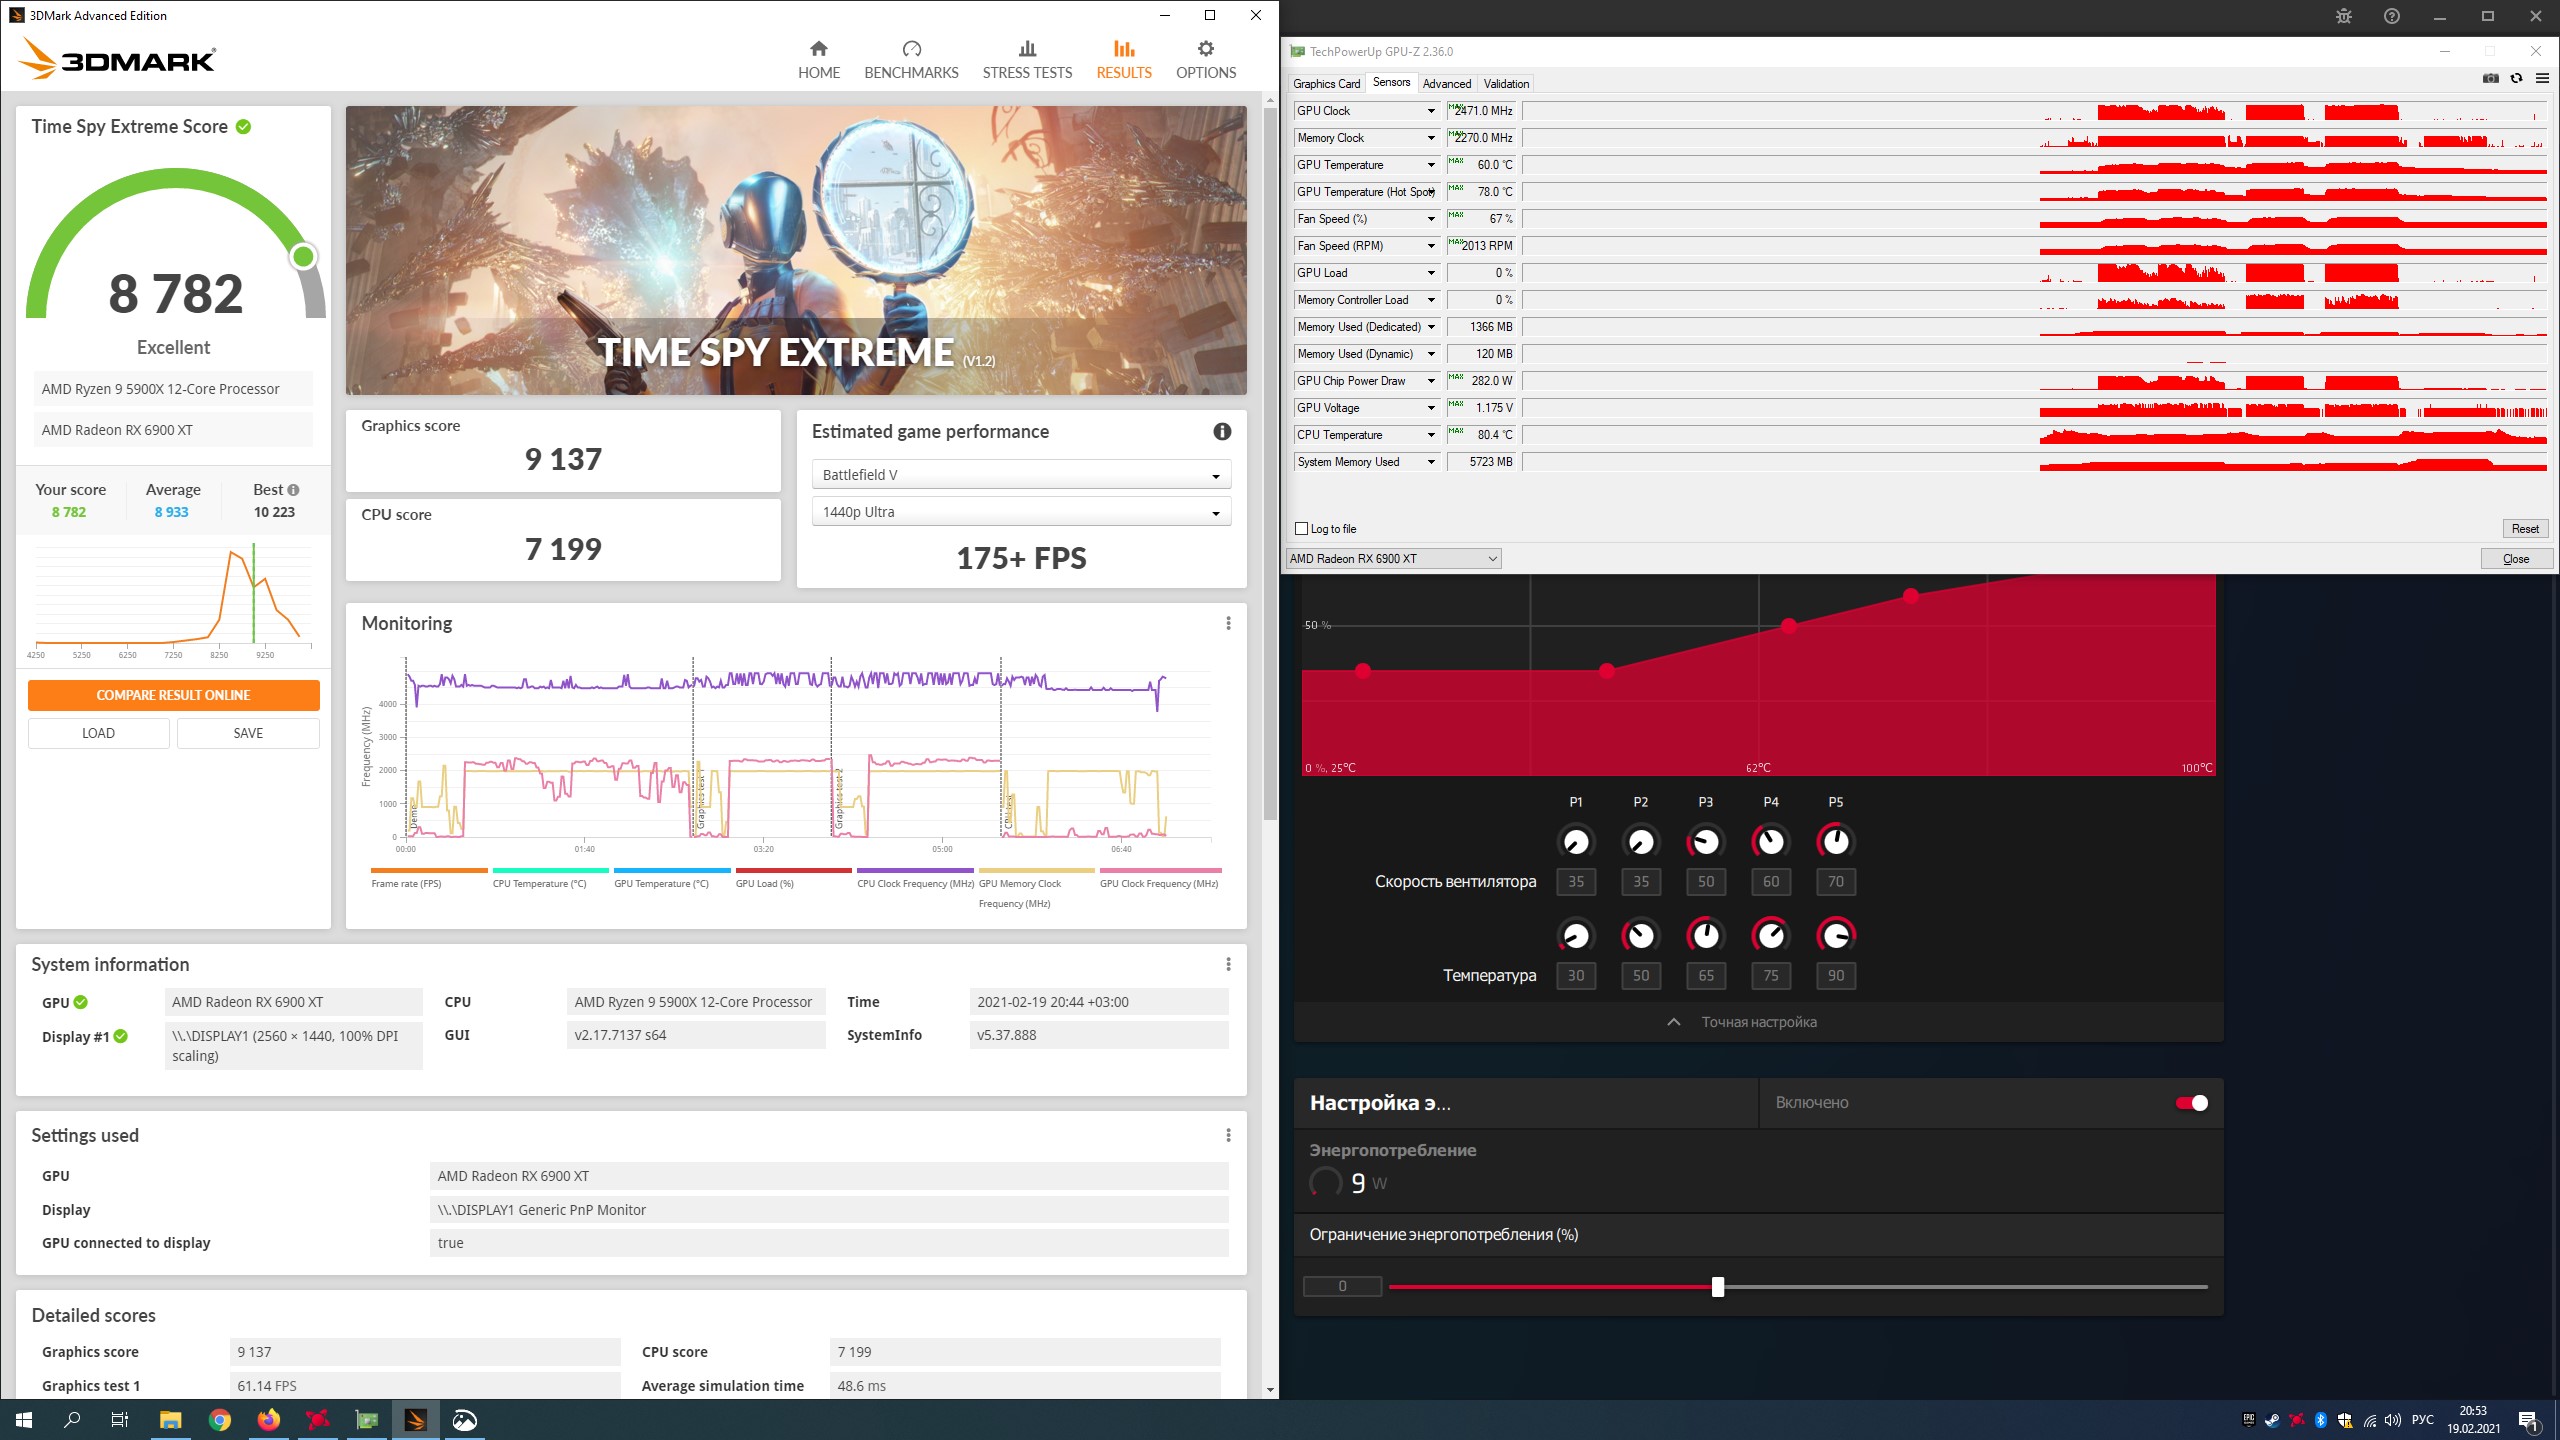Click the power limit slider handle
The image size is (2560, 1440).
coord(1718,1287)
